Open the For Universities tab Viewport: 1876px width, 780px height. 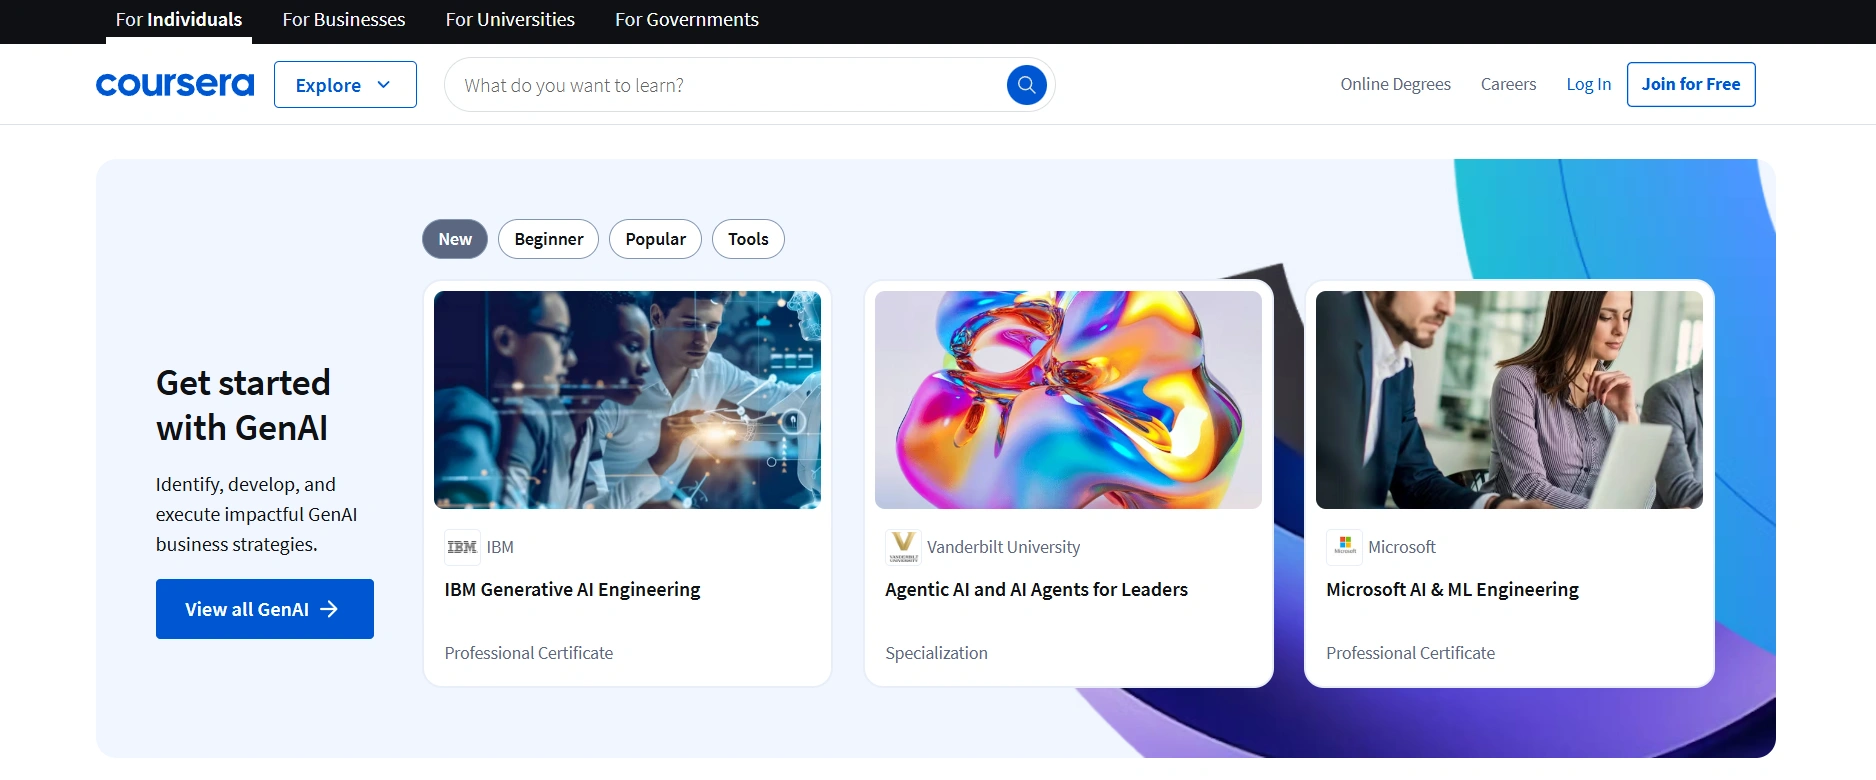pyautogui.click(x=510, y=20)
